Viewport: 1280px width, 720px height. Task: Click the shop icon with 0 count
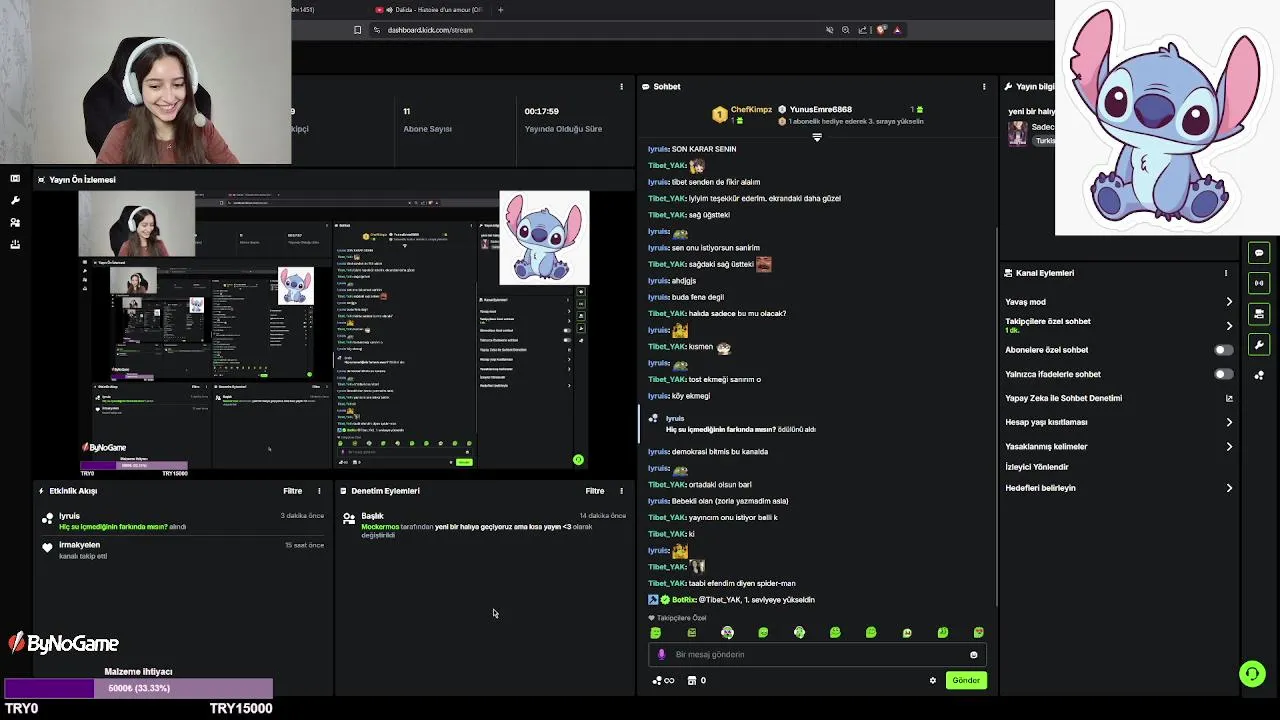coord(696,680)
